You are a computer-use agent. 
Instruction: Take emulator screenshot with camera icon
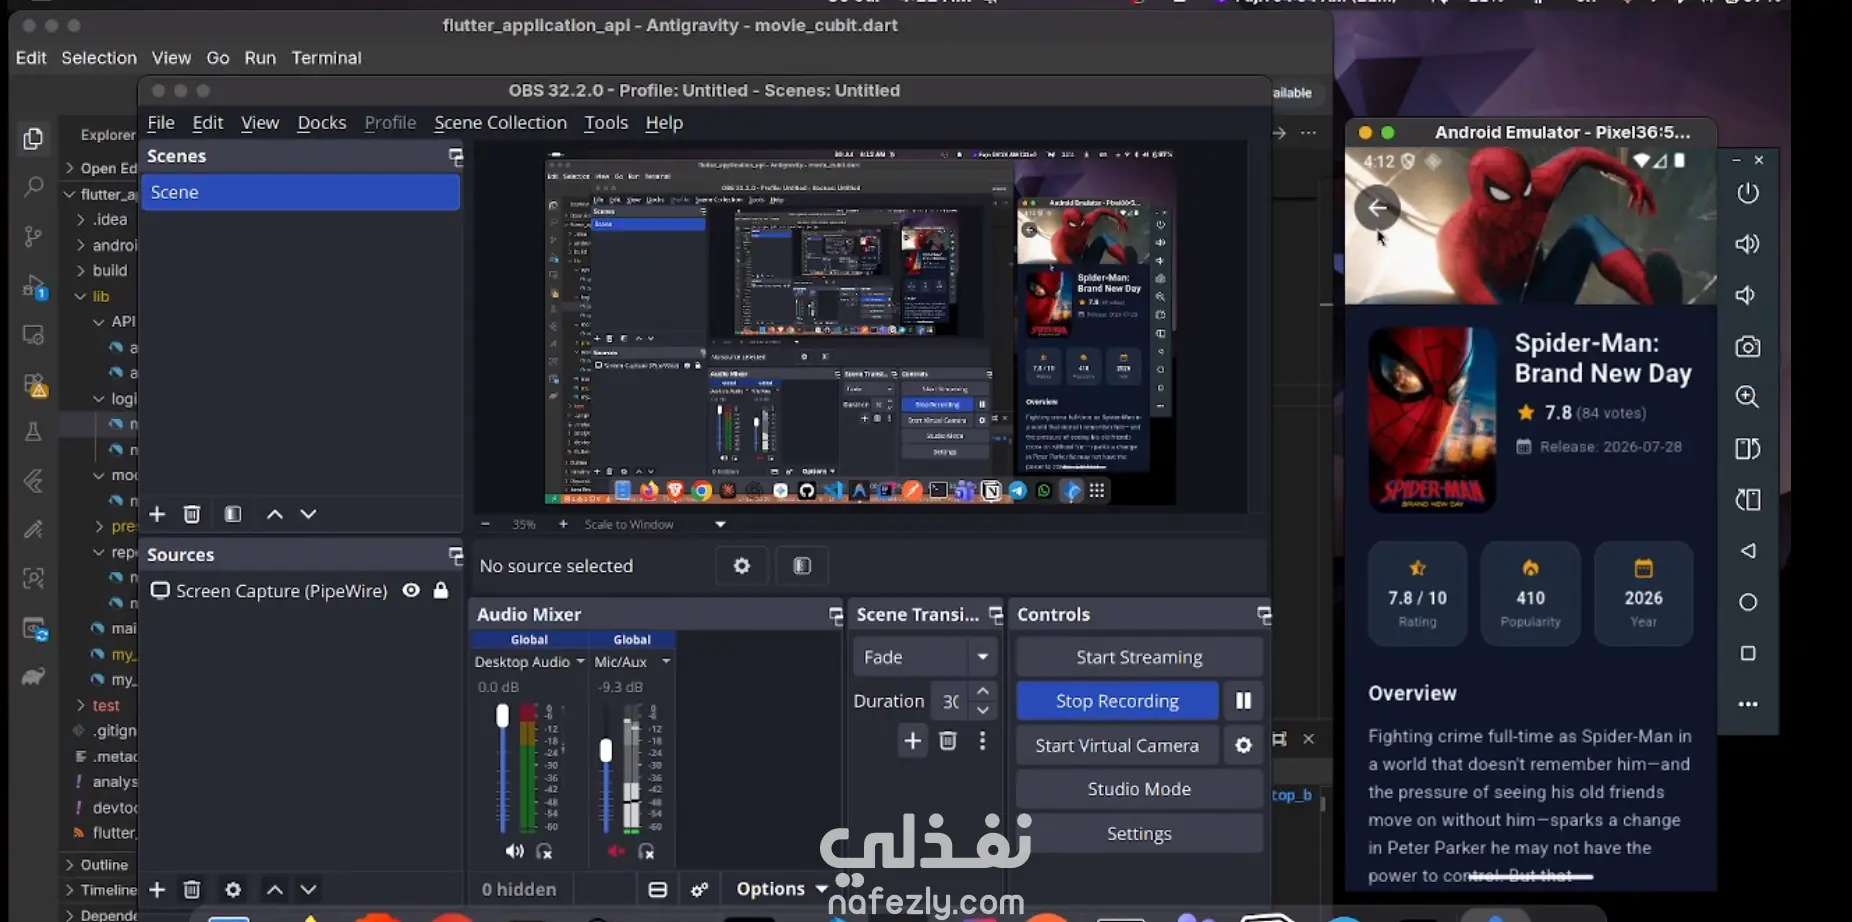1748,346
